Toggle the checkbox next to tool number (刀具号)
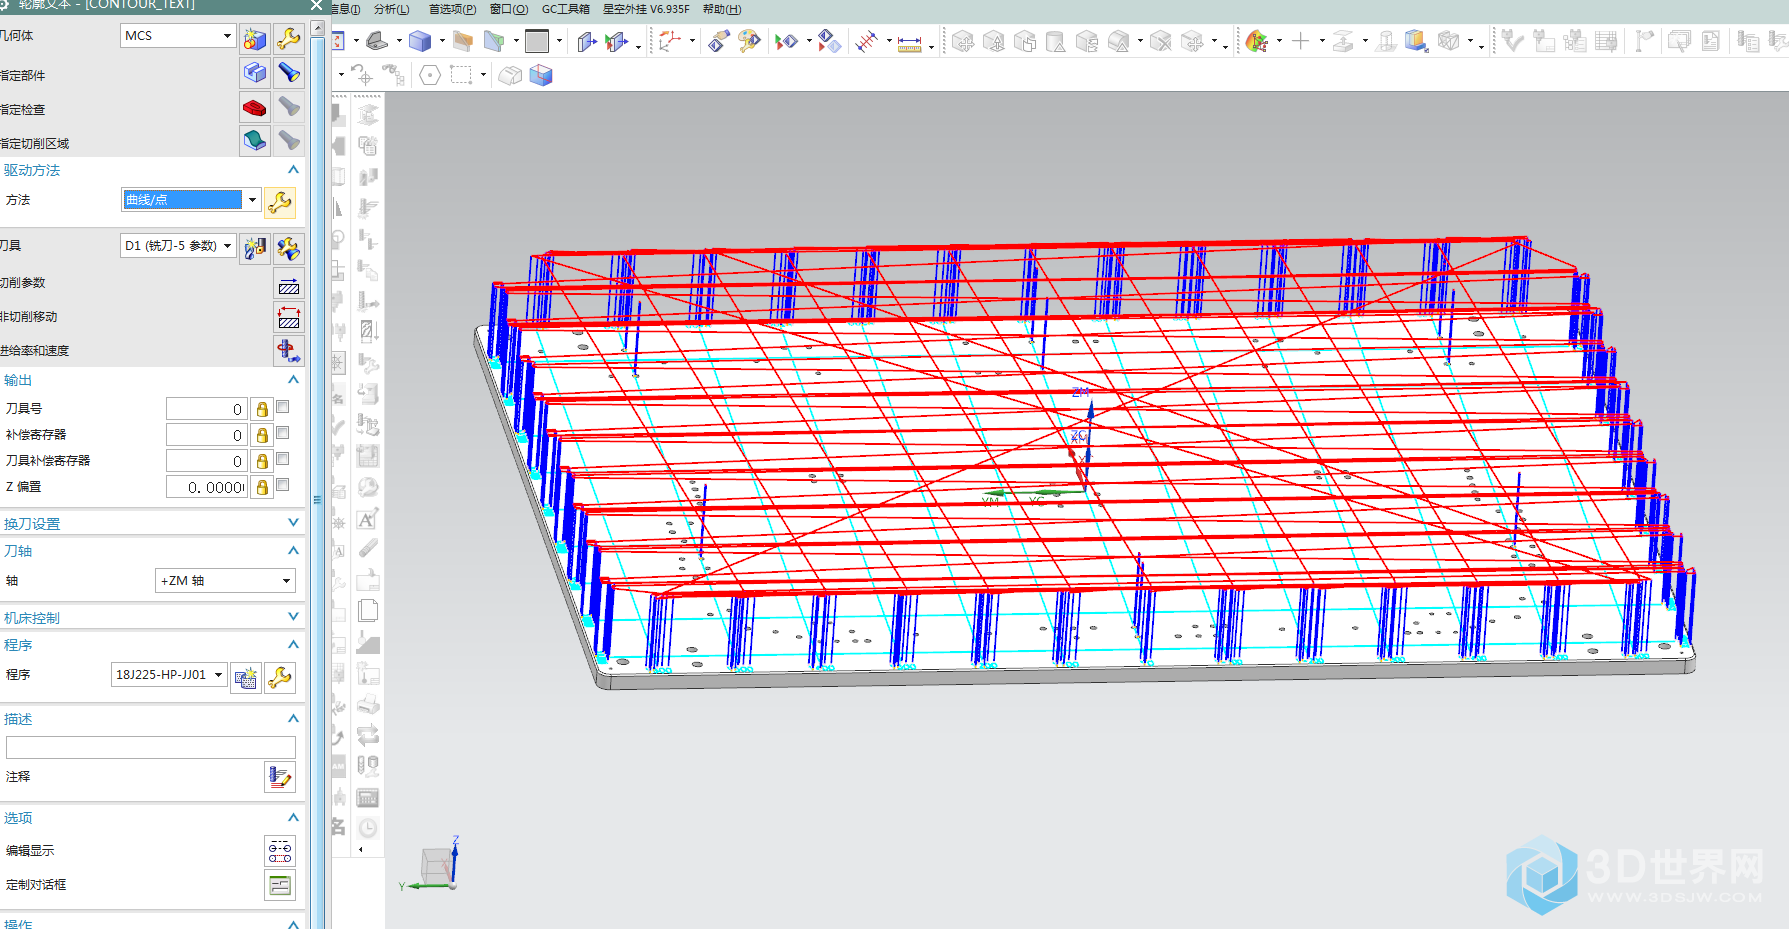Screen dimensions: 1789x929 tap(283, 407)
